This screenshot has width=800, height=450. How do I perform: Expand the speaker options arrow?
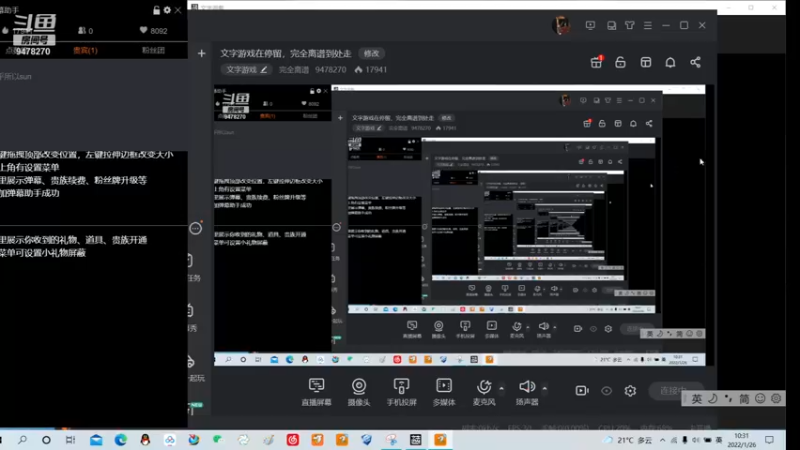point(544,389)
